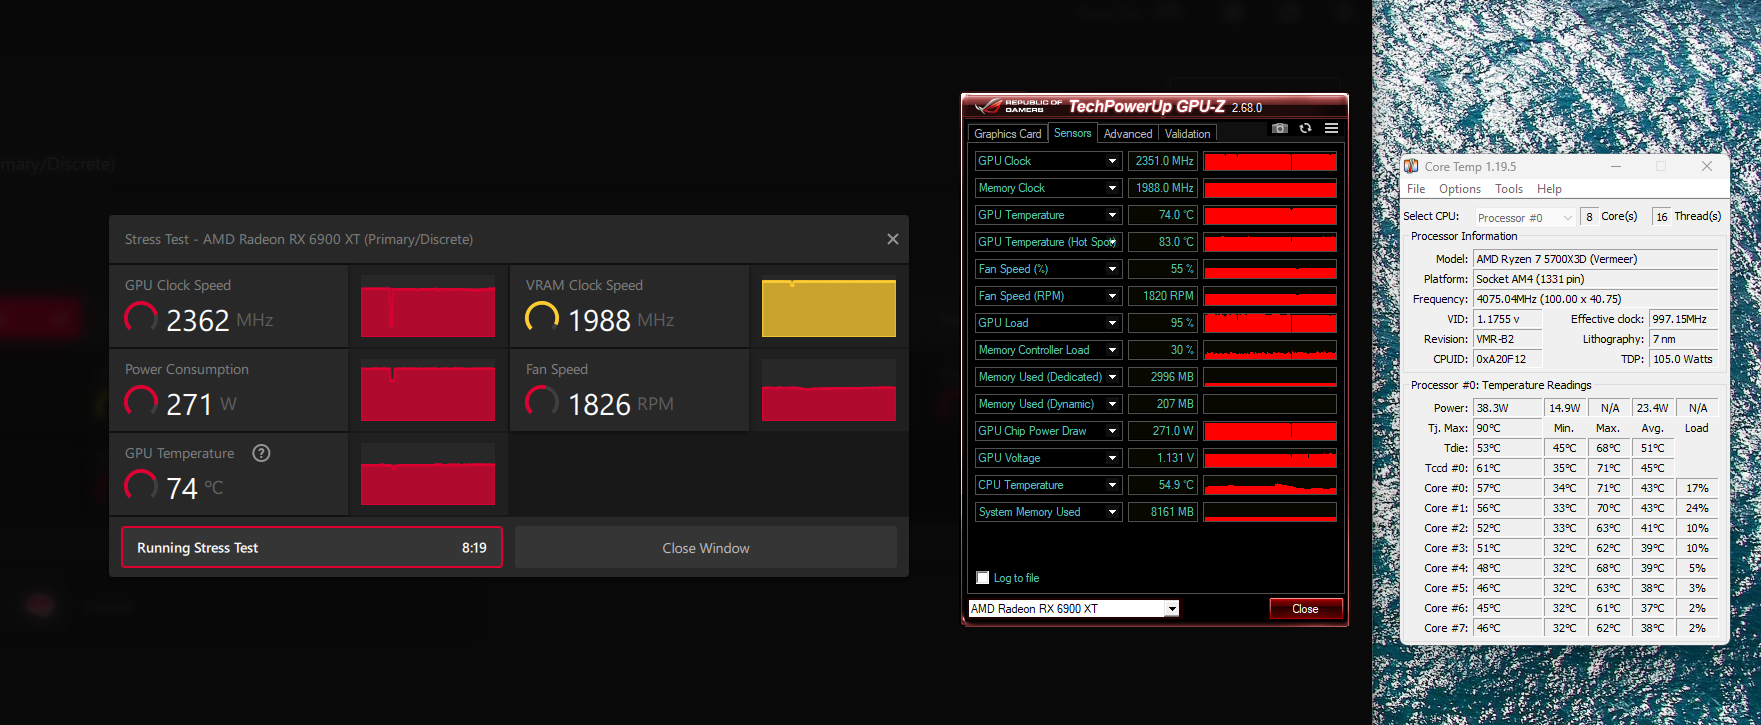Click the Running Stress Test progress bar
The width and height of the screenshot is (1761, 725).
[x=311, y=548]
